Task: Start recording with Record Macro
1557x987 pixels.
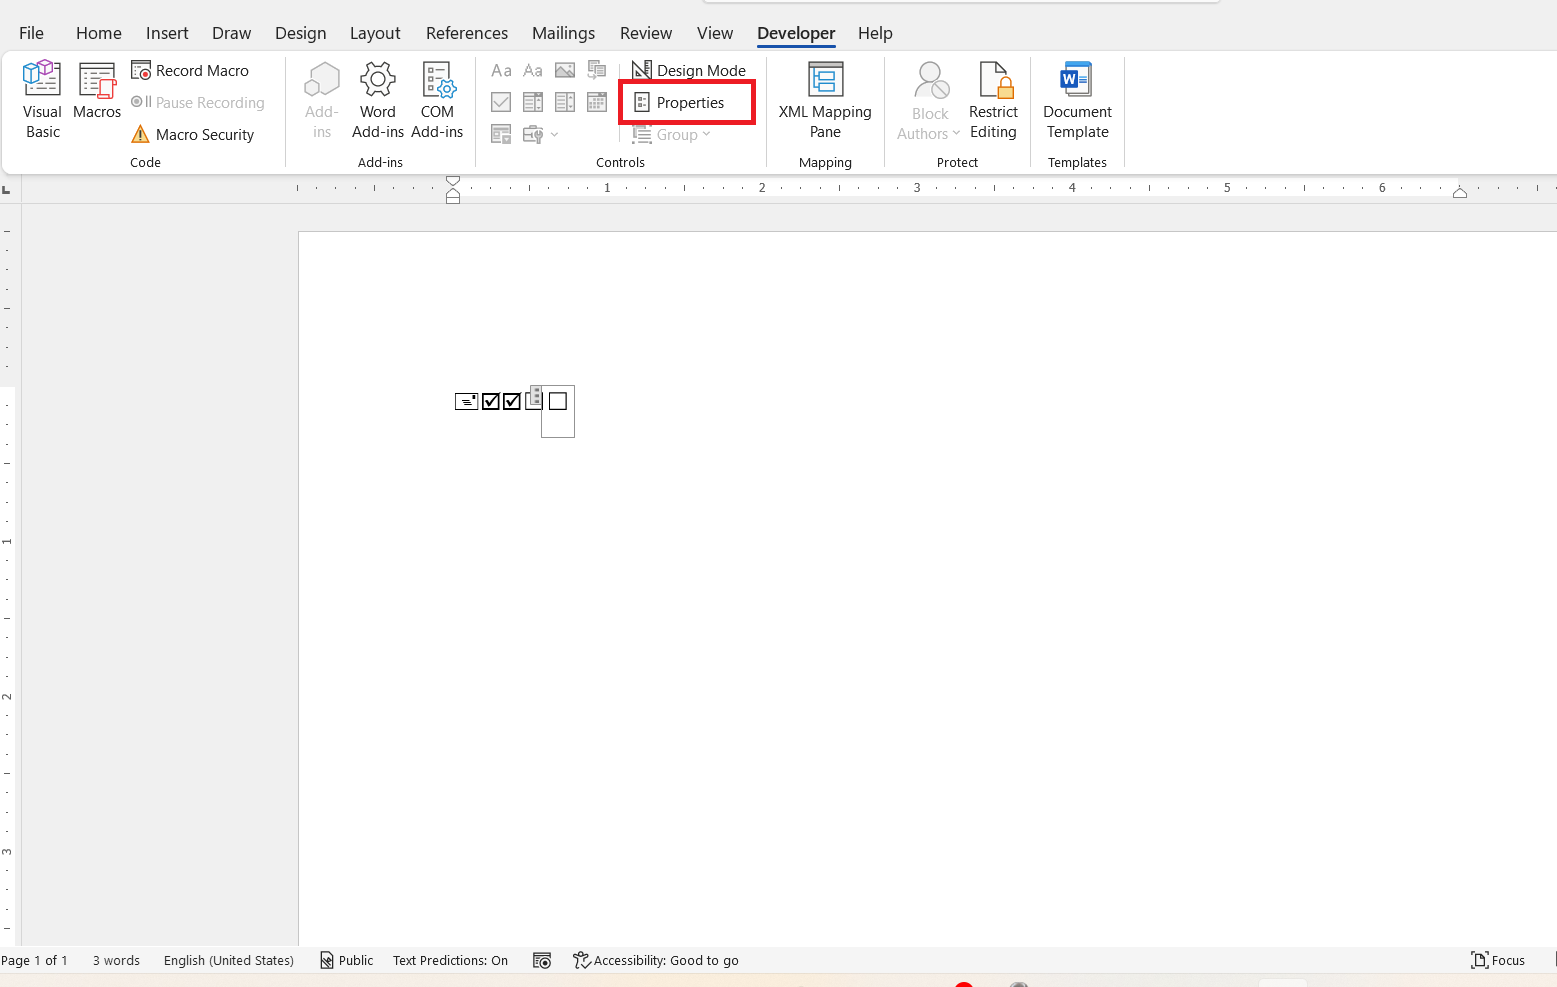Action: click(190, 70)
